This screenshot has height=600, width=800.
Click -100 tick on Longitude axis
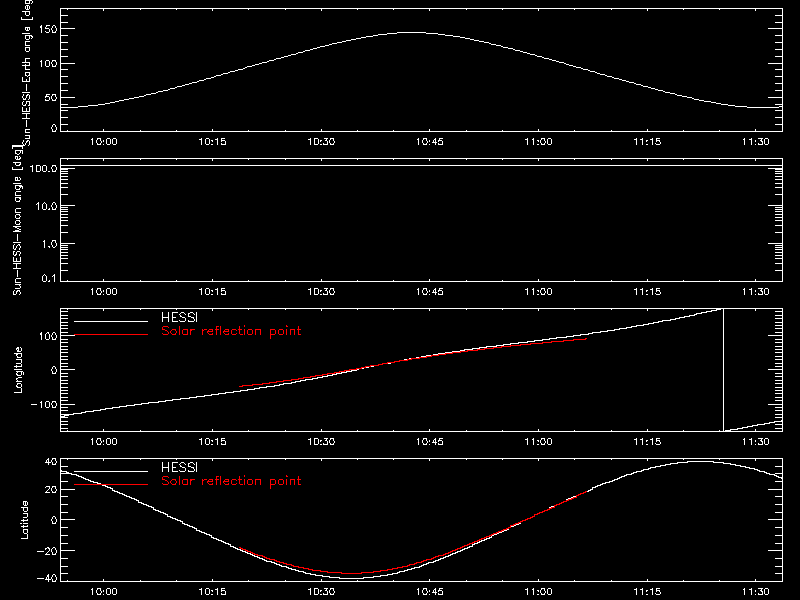pos(44,404)
